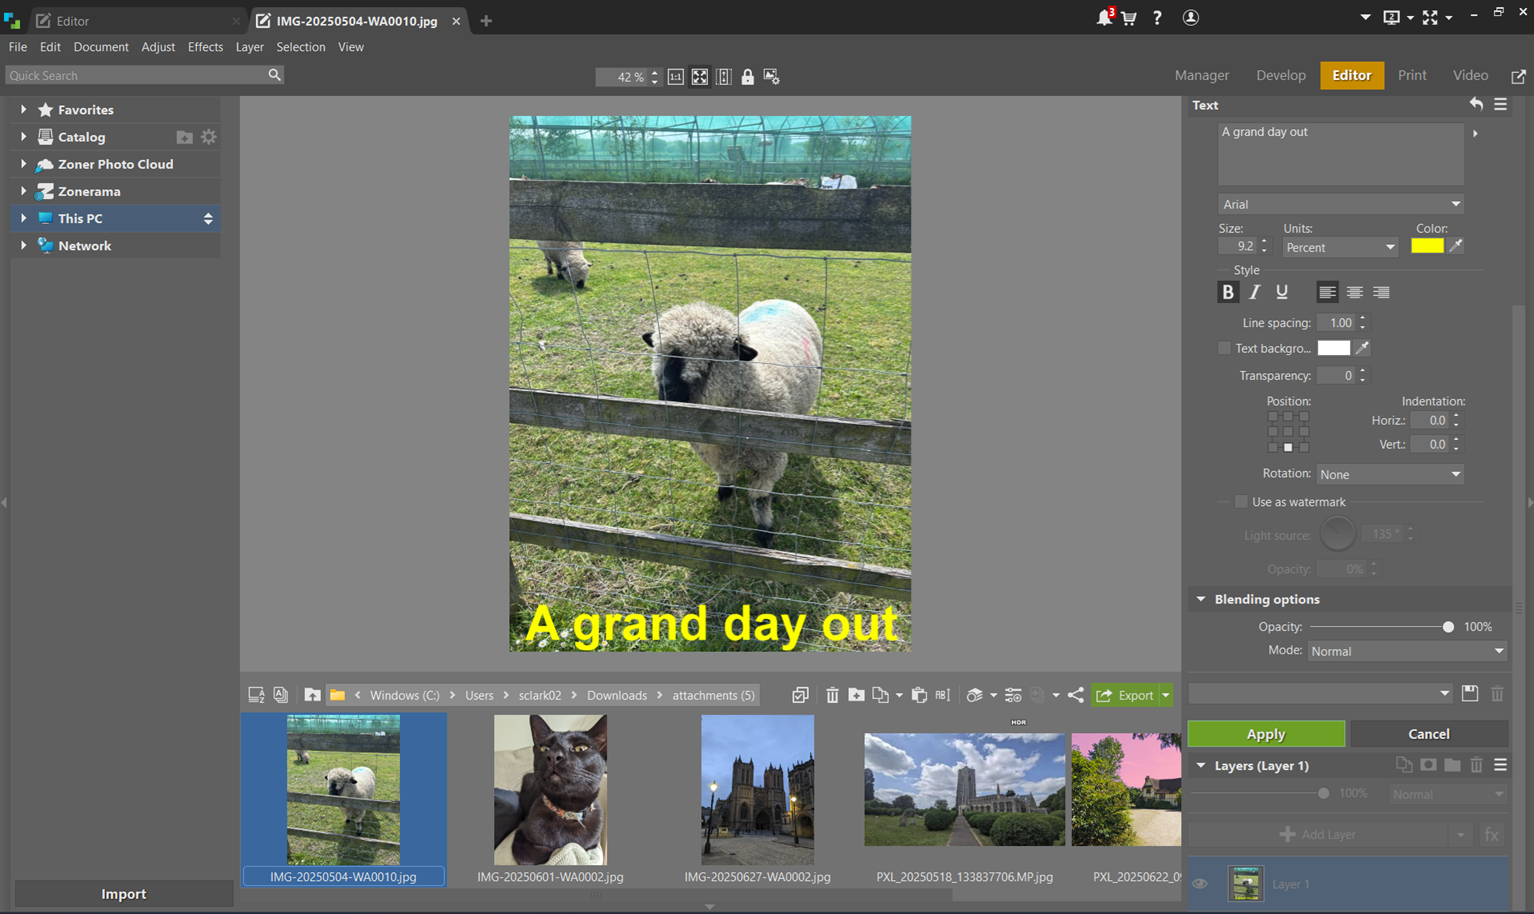Click the share icon in filmstrip toolbar
This screenshot has height=914, width=1534.
(1076, 695)
